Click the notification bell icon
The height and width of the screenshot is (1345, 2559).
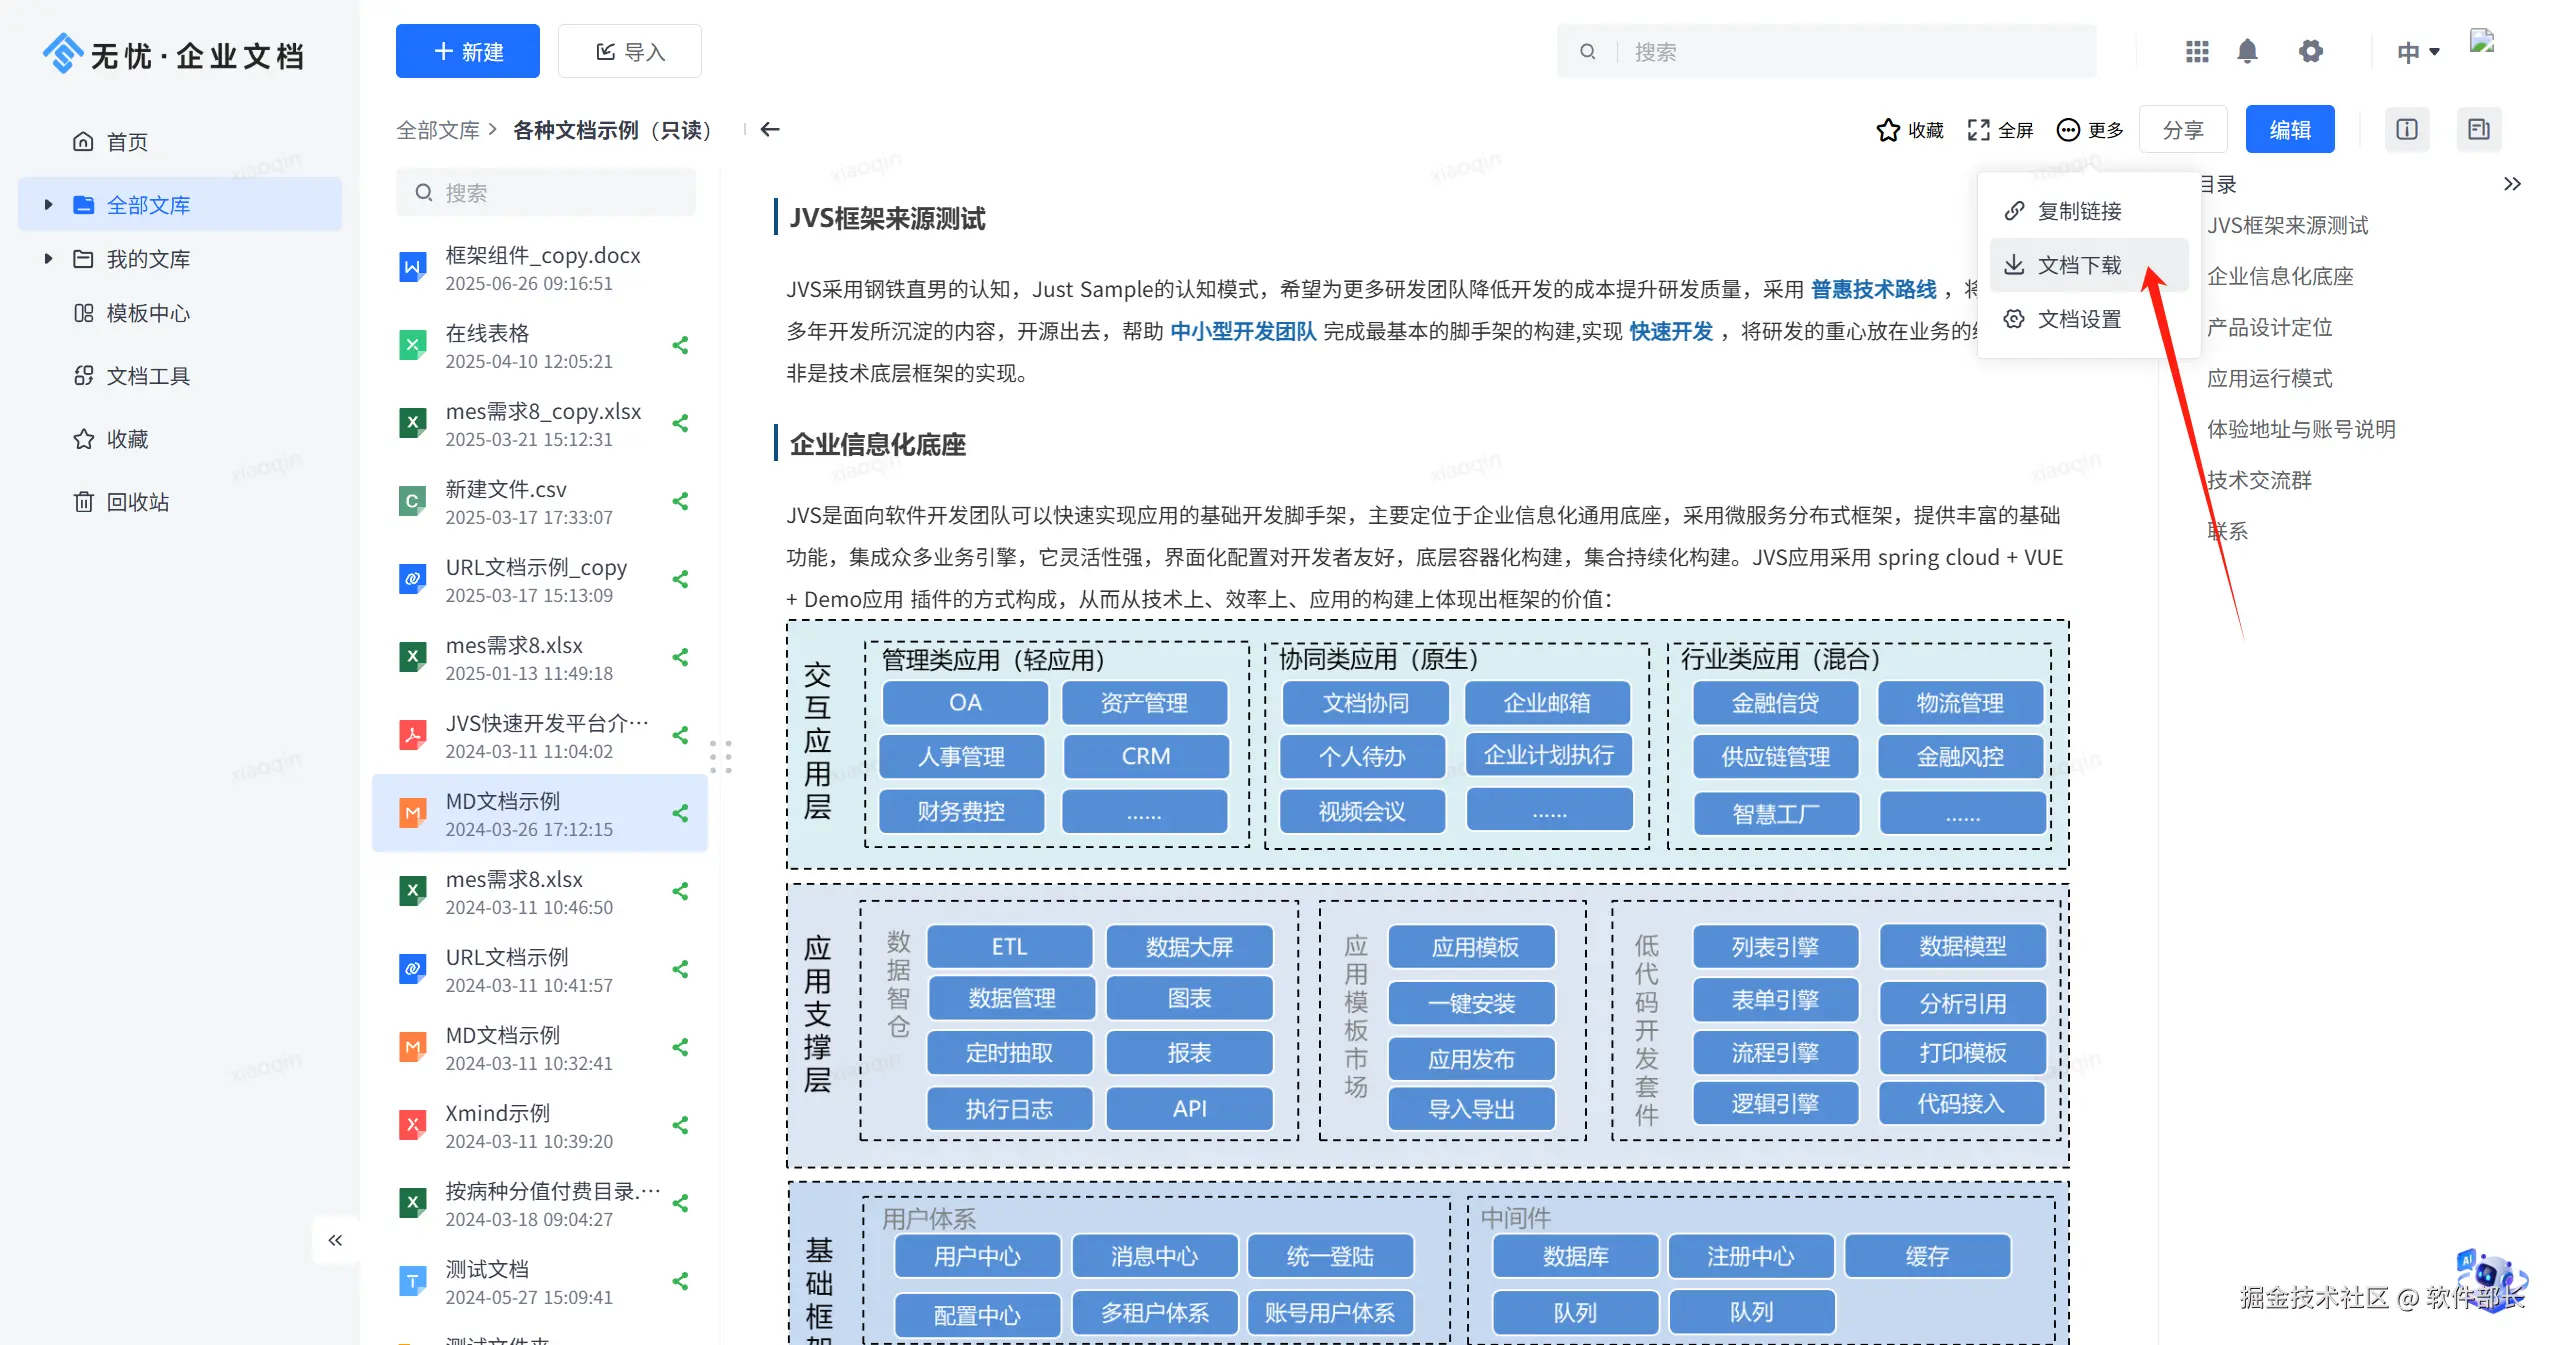pyautogui.click(x=2247, y=51)
